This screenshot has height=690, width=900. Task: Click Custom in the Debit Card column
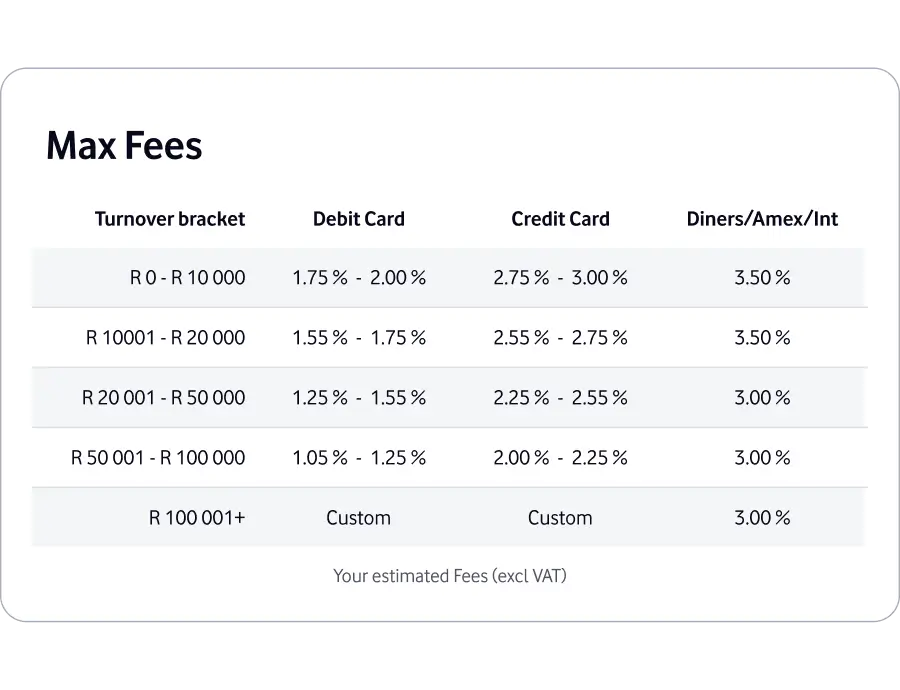coord(359,518)
